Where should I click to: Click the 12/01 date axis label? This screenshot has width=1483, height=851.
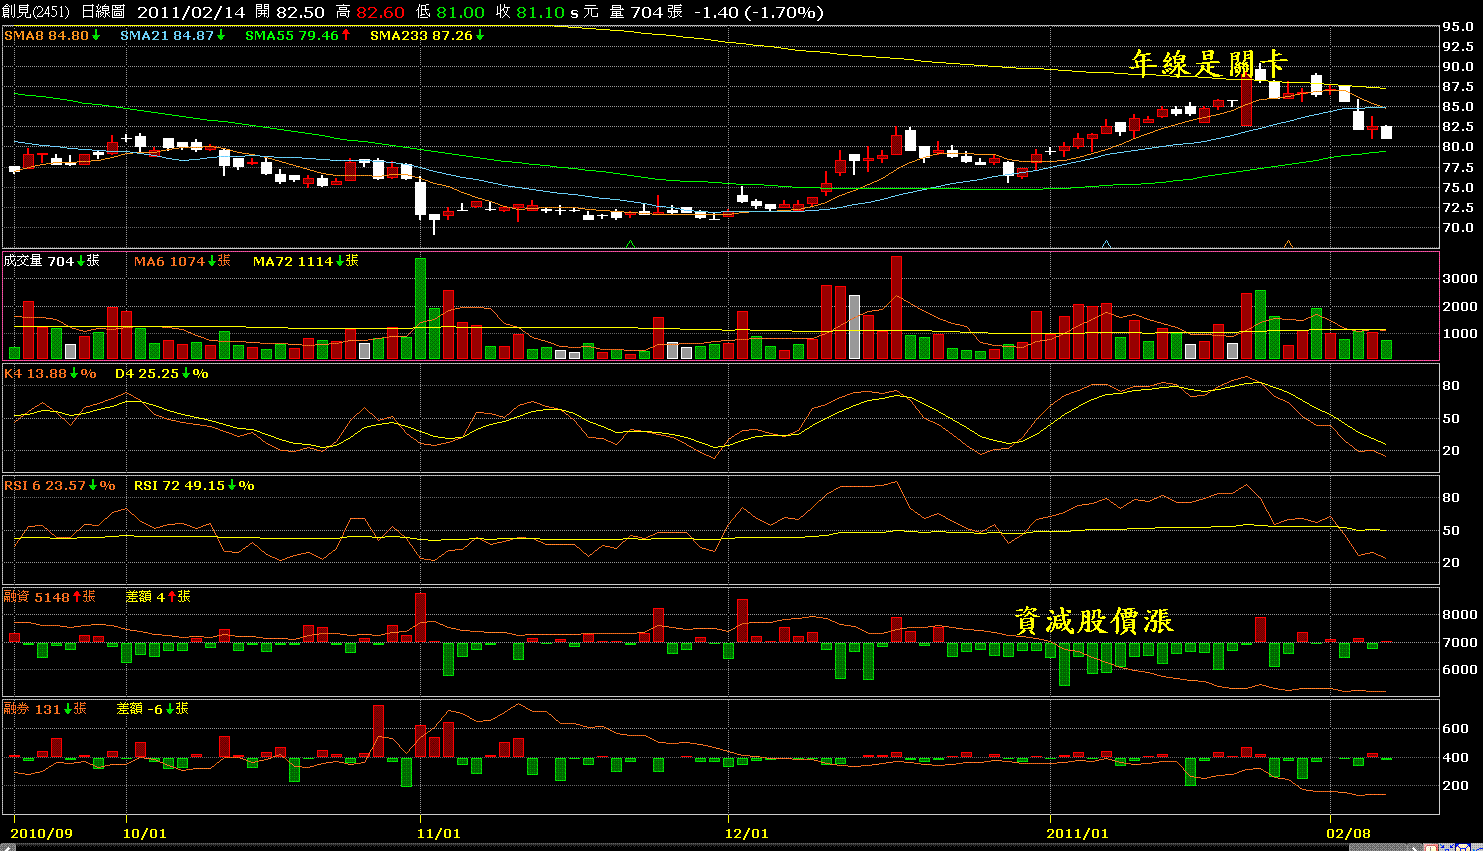746,833
